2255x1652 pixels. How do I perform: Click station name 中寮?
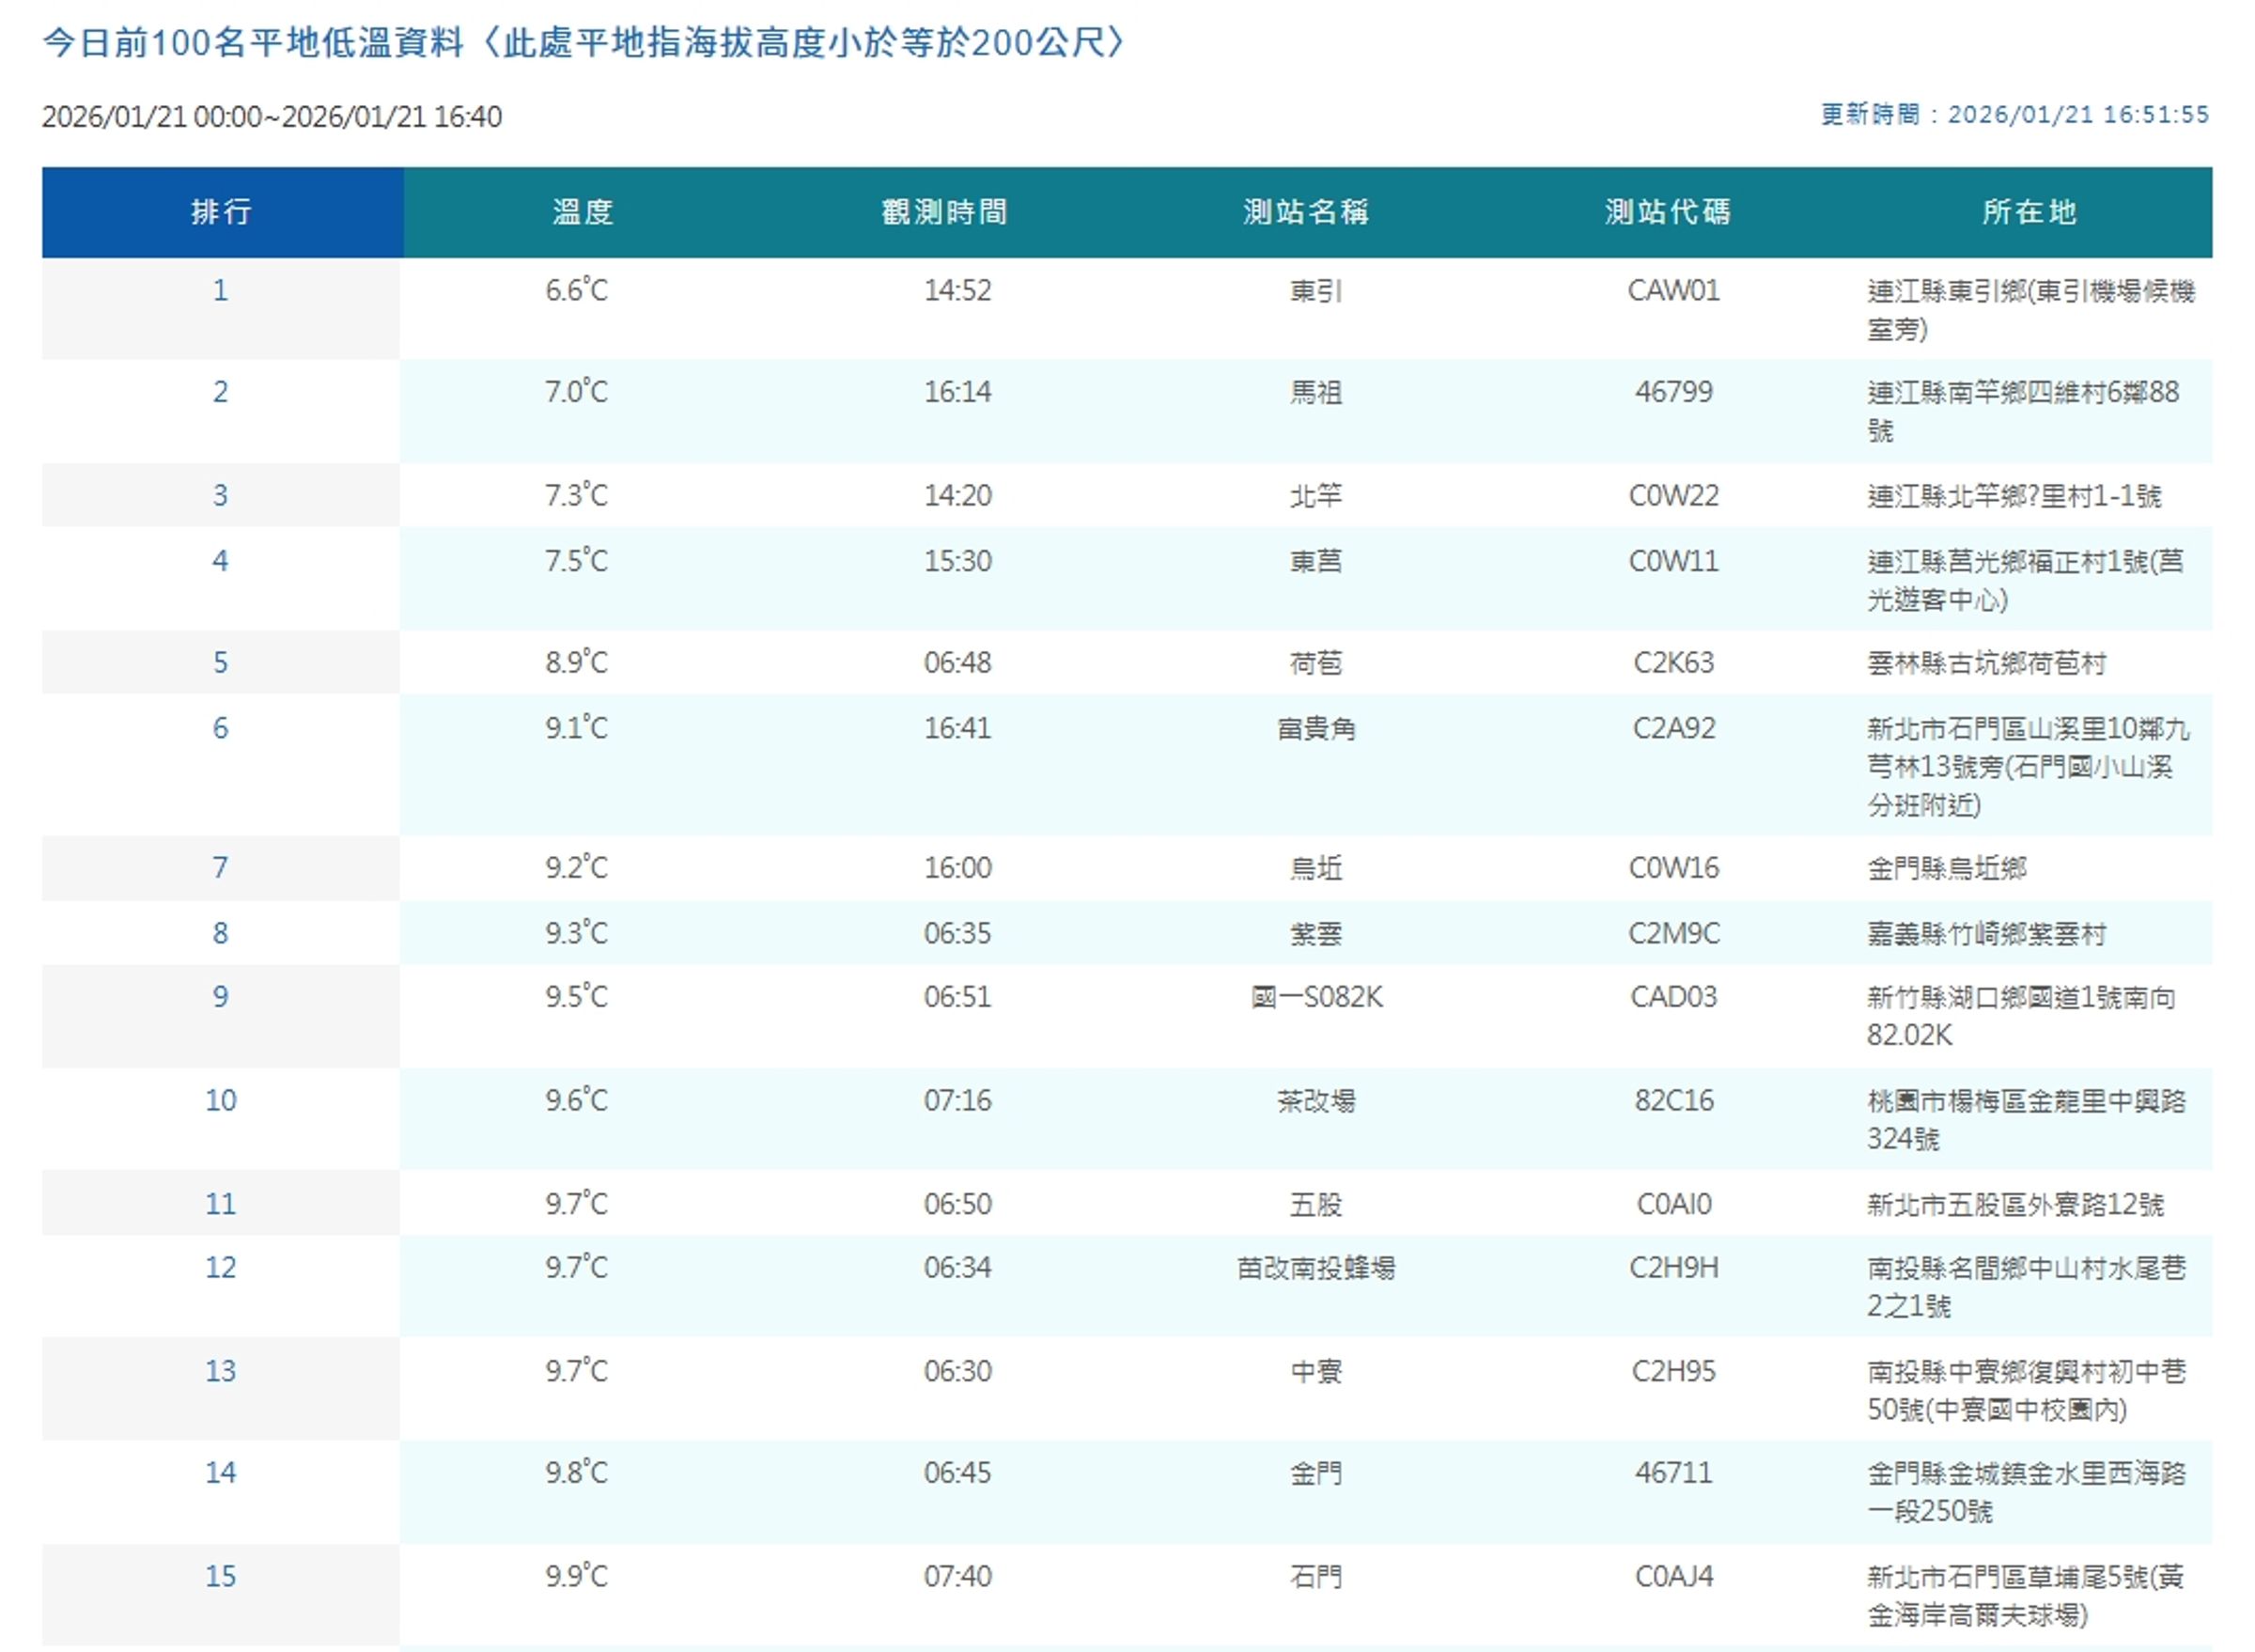click(1315, 1371)
